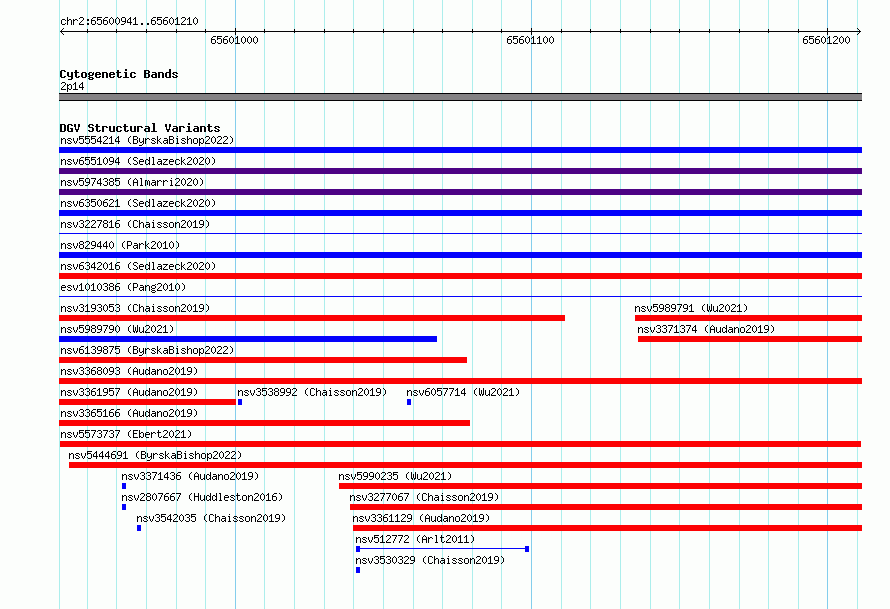Open esv1010386 (Pang2010) variant label
890x609 pixels.
(123, 287)
